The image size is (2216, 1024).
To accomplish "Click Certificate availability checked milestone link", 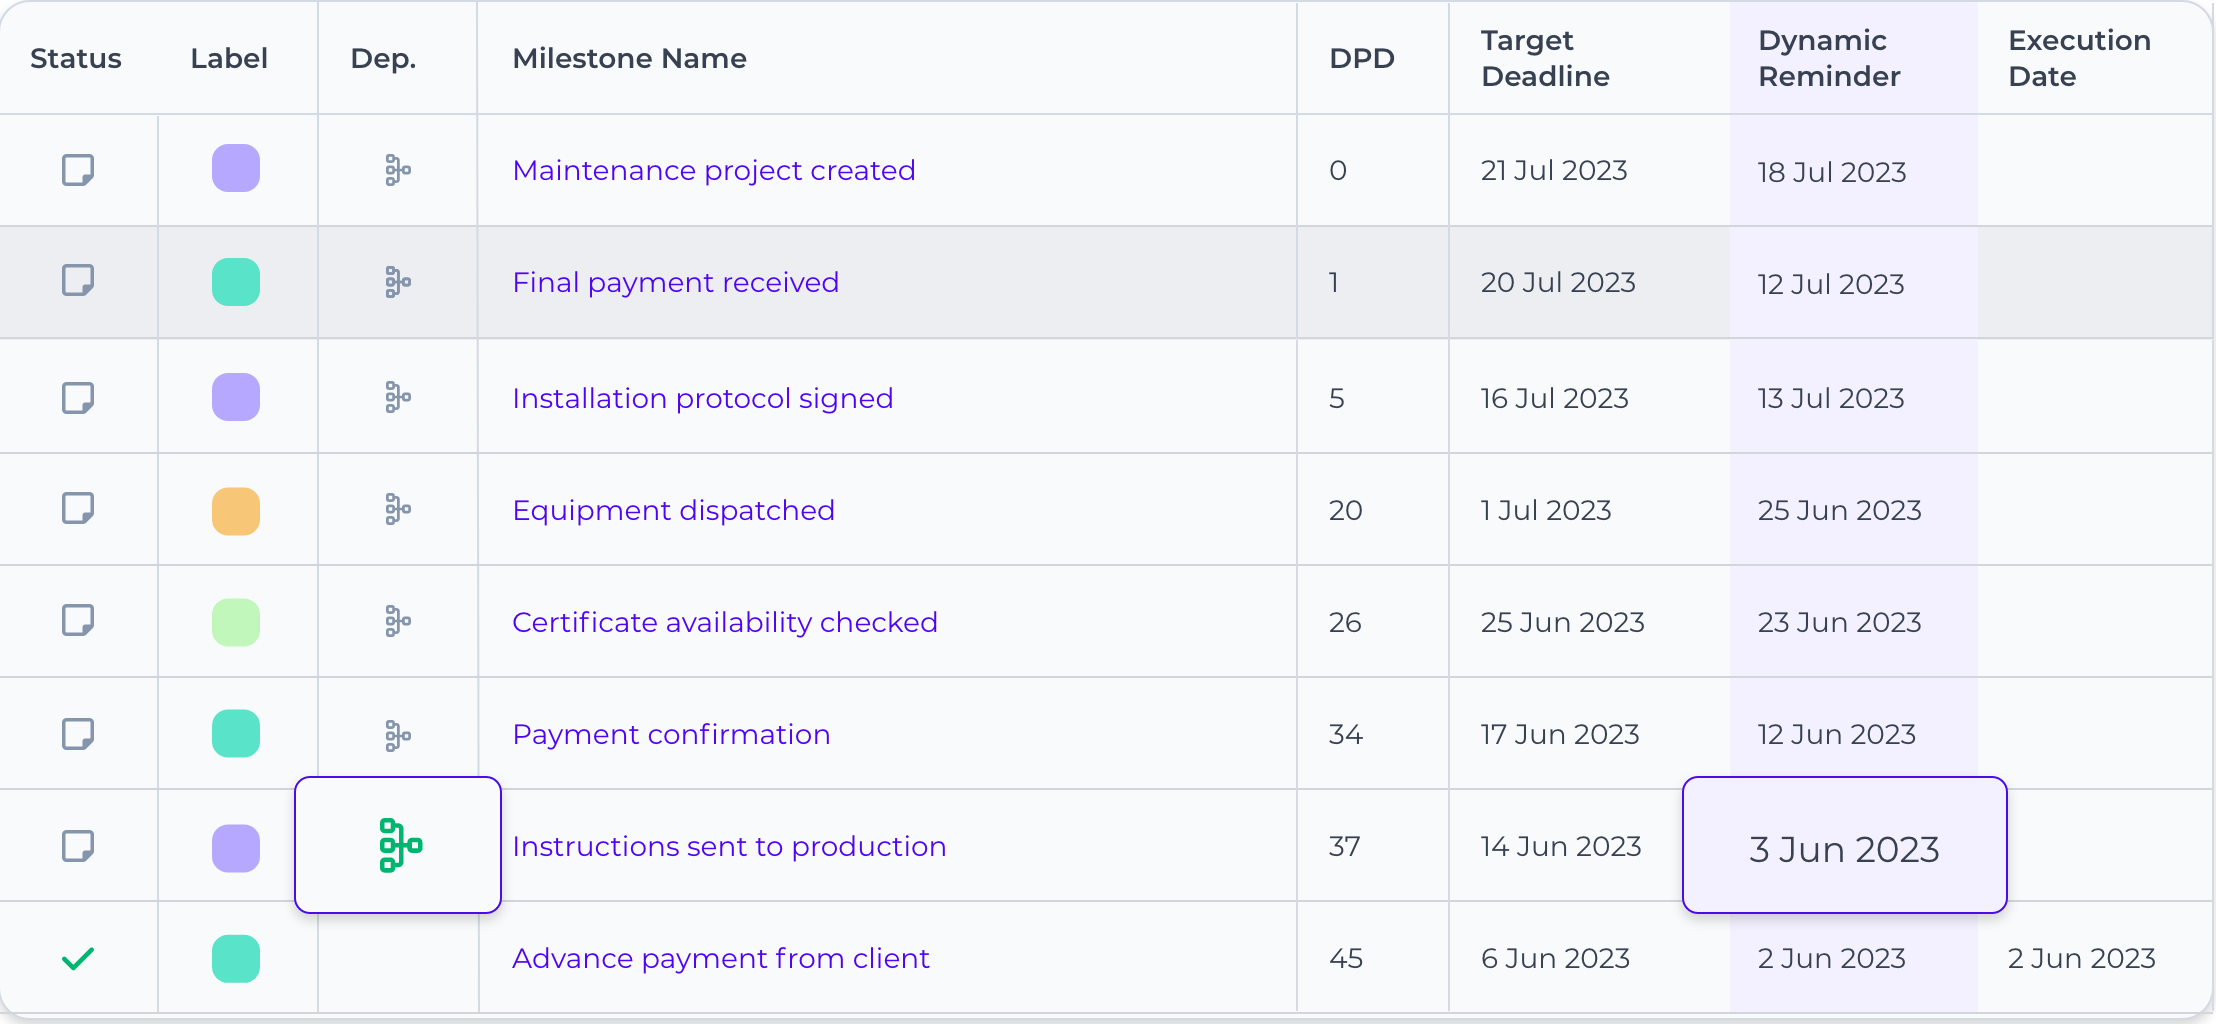I will [x=724, y=622].
